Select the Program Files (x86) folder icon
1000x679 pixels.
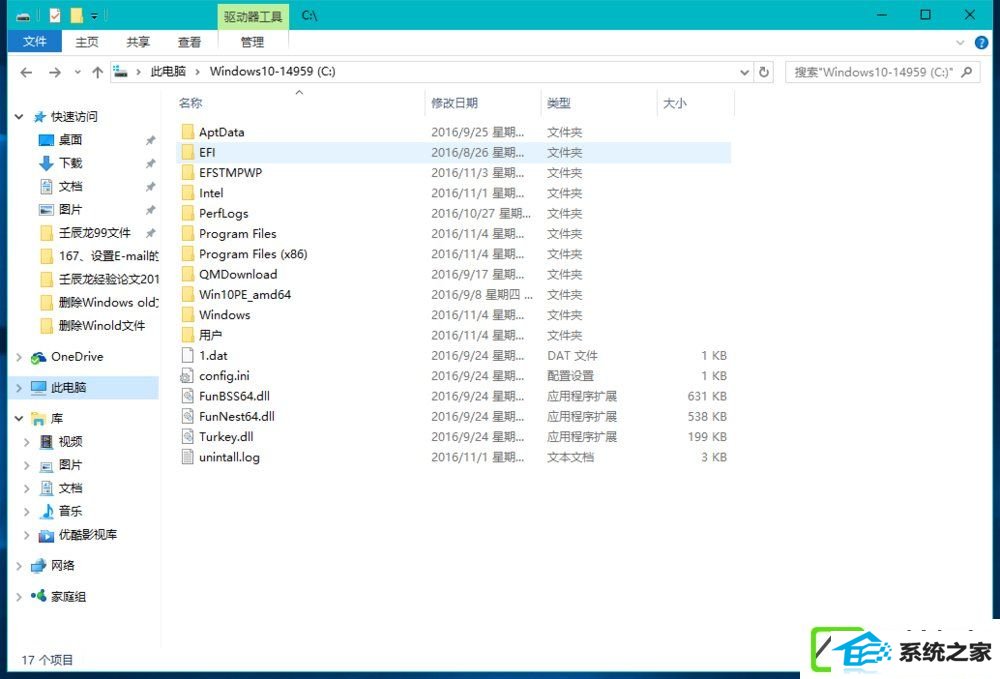click(x=188, y=254)
